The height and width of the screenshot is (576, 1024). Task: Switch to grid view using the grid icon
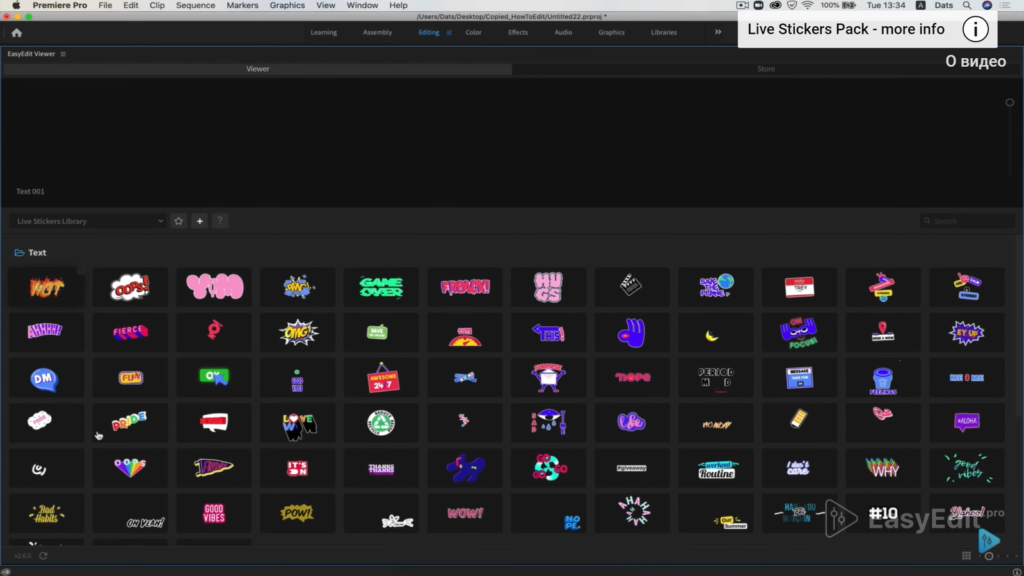[966, 556]
